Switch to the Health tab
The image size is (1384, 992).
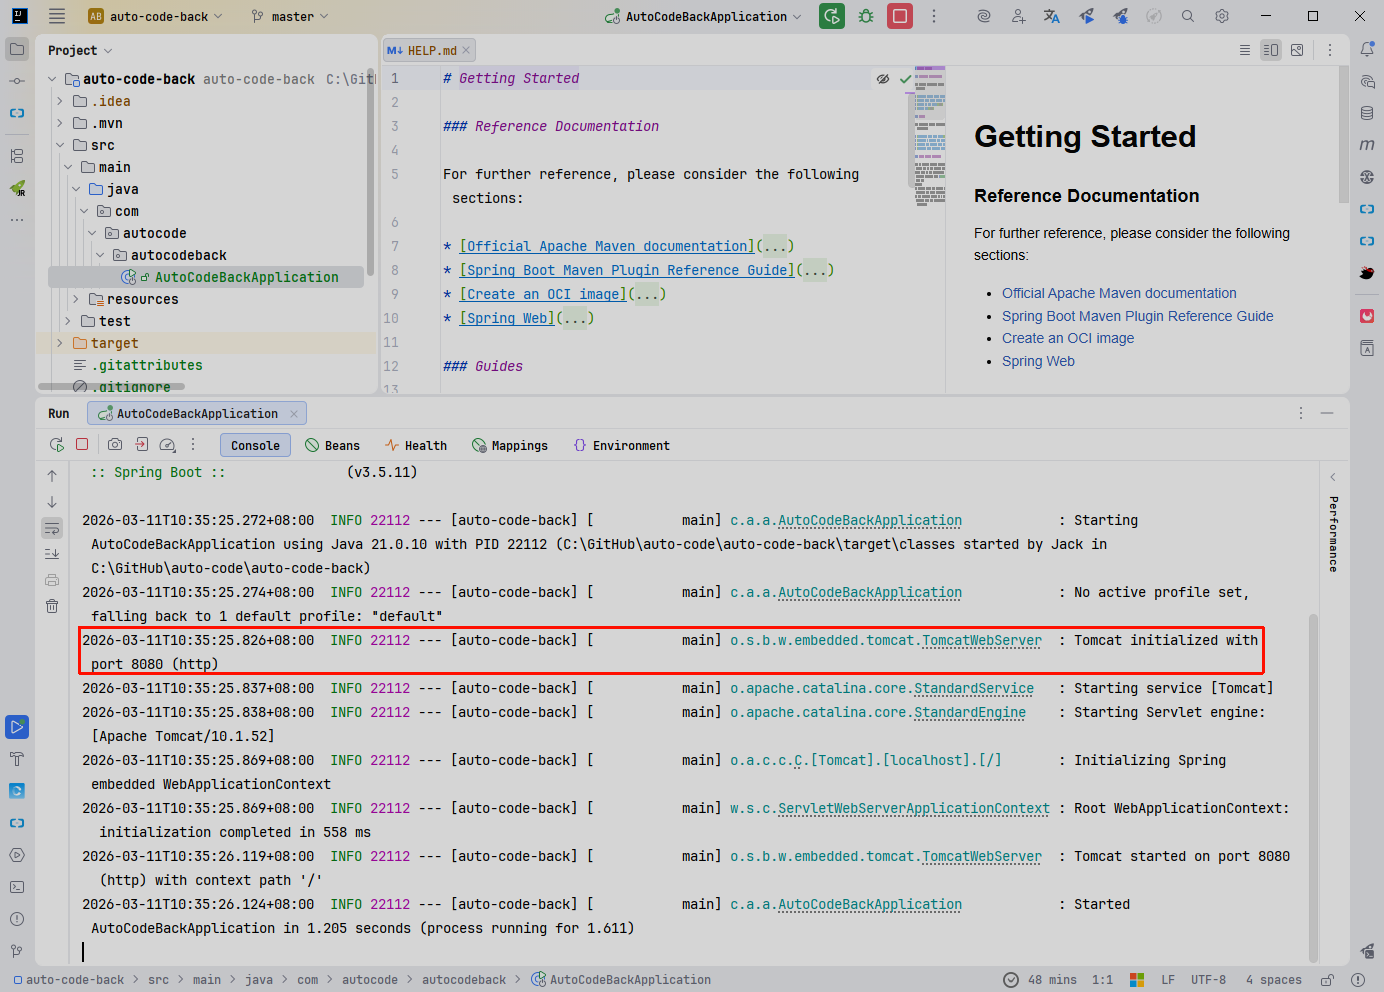tap(416, 445)
